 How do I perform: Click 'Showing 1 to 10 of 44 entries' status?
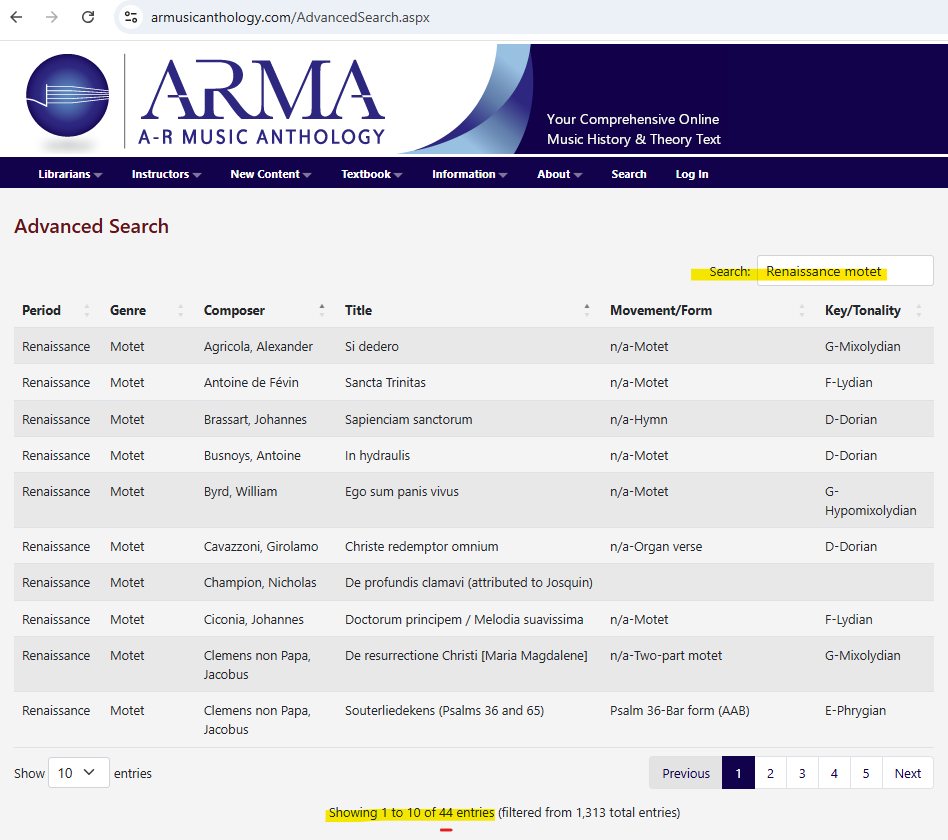411,812
